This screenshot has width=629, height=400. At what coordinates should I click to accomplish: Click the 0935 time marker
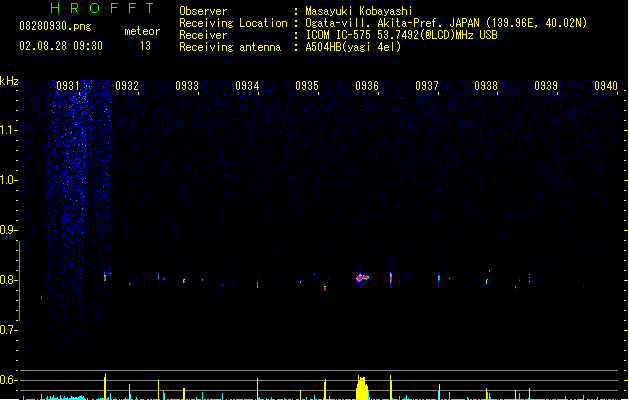click(x=307, y=86)
